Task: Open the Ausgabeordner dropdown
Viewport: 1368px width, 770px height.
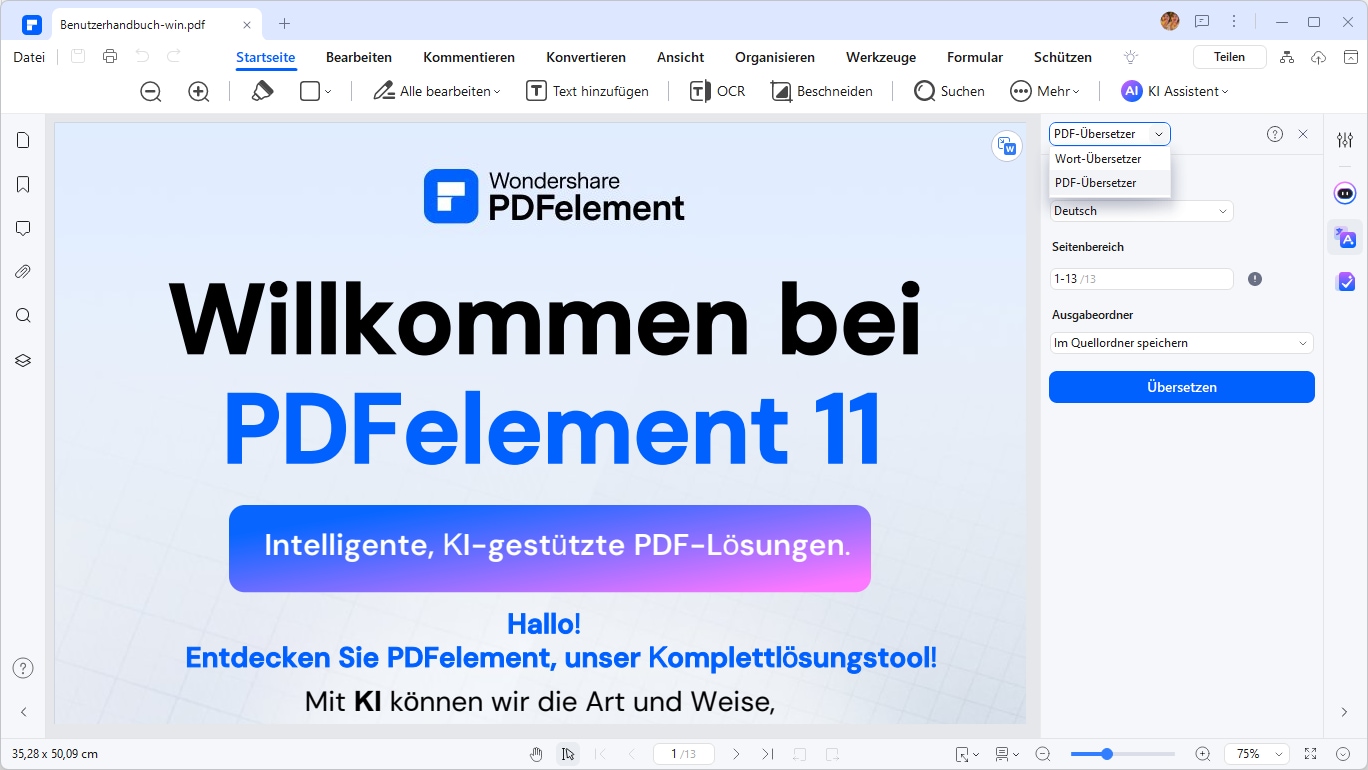Action: [x=1181, y=343]
